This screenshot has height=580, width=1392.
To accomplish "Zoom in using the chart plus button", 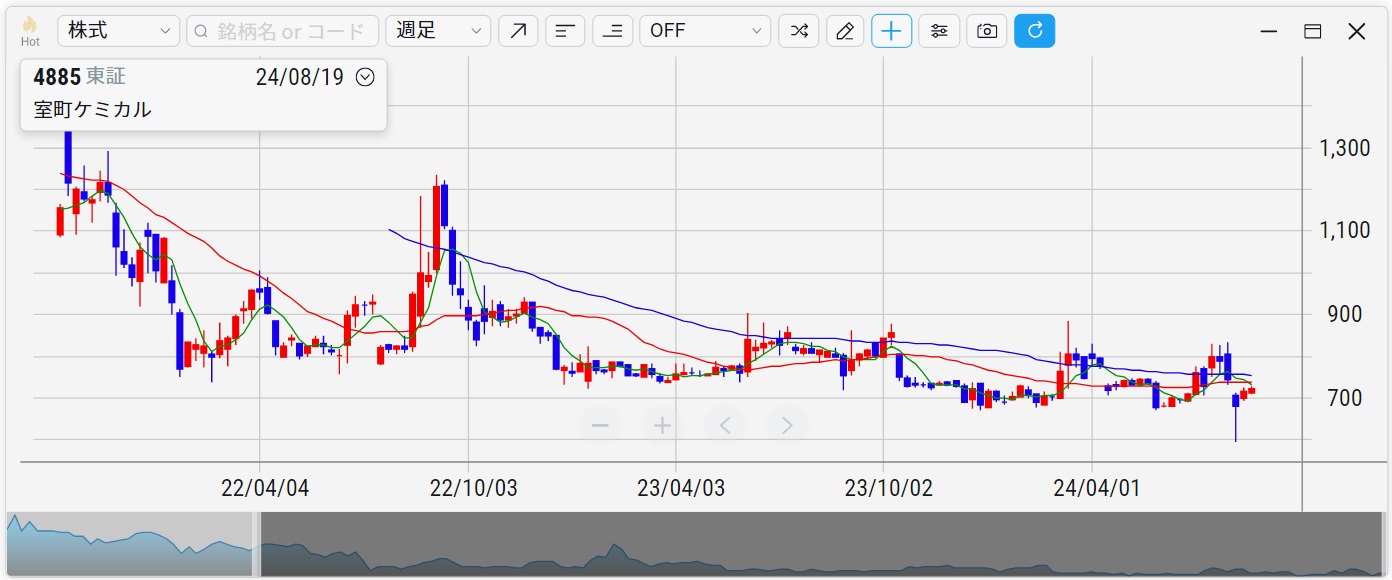I will (x=662, y=426).
